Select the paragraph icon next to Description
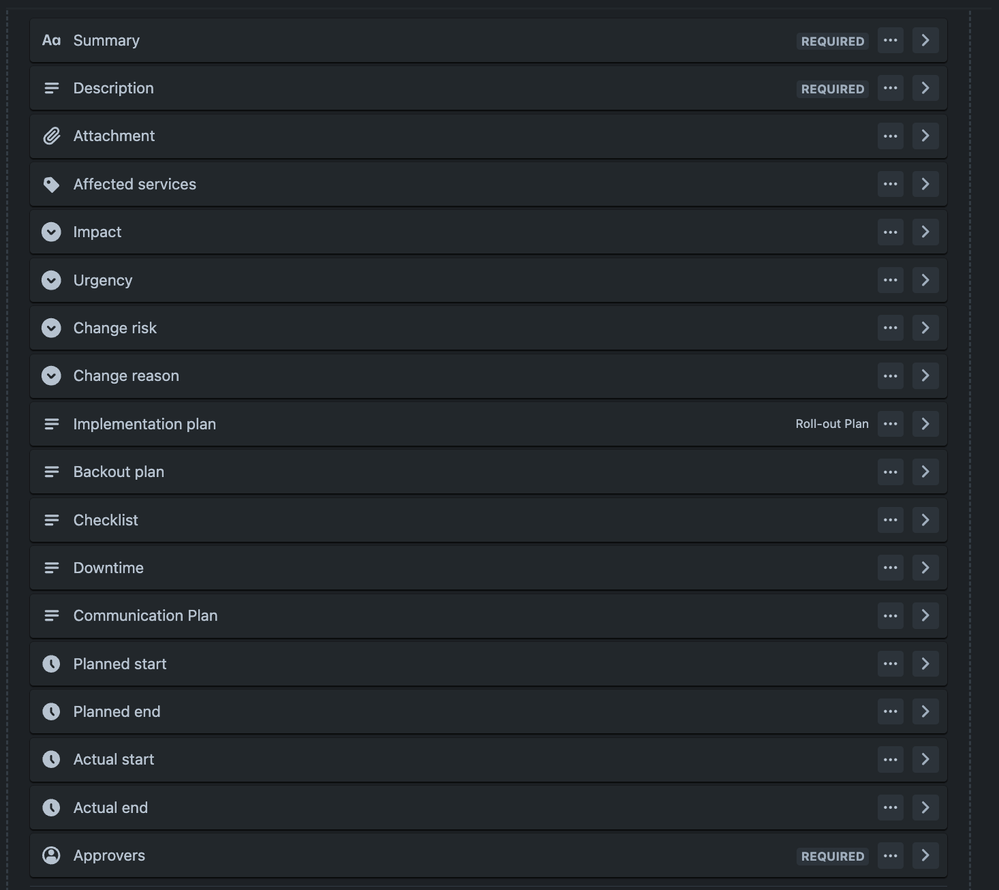The height and width of the screenshot is (890, 999). (x=51, y=87)
